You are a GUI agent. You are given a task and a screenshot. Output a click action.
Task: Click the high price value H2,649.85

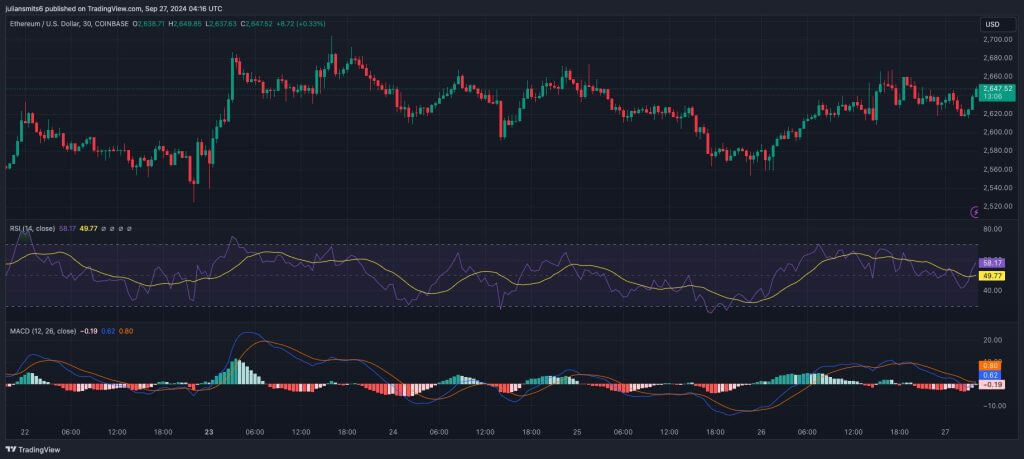185,24
